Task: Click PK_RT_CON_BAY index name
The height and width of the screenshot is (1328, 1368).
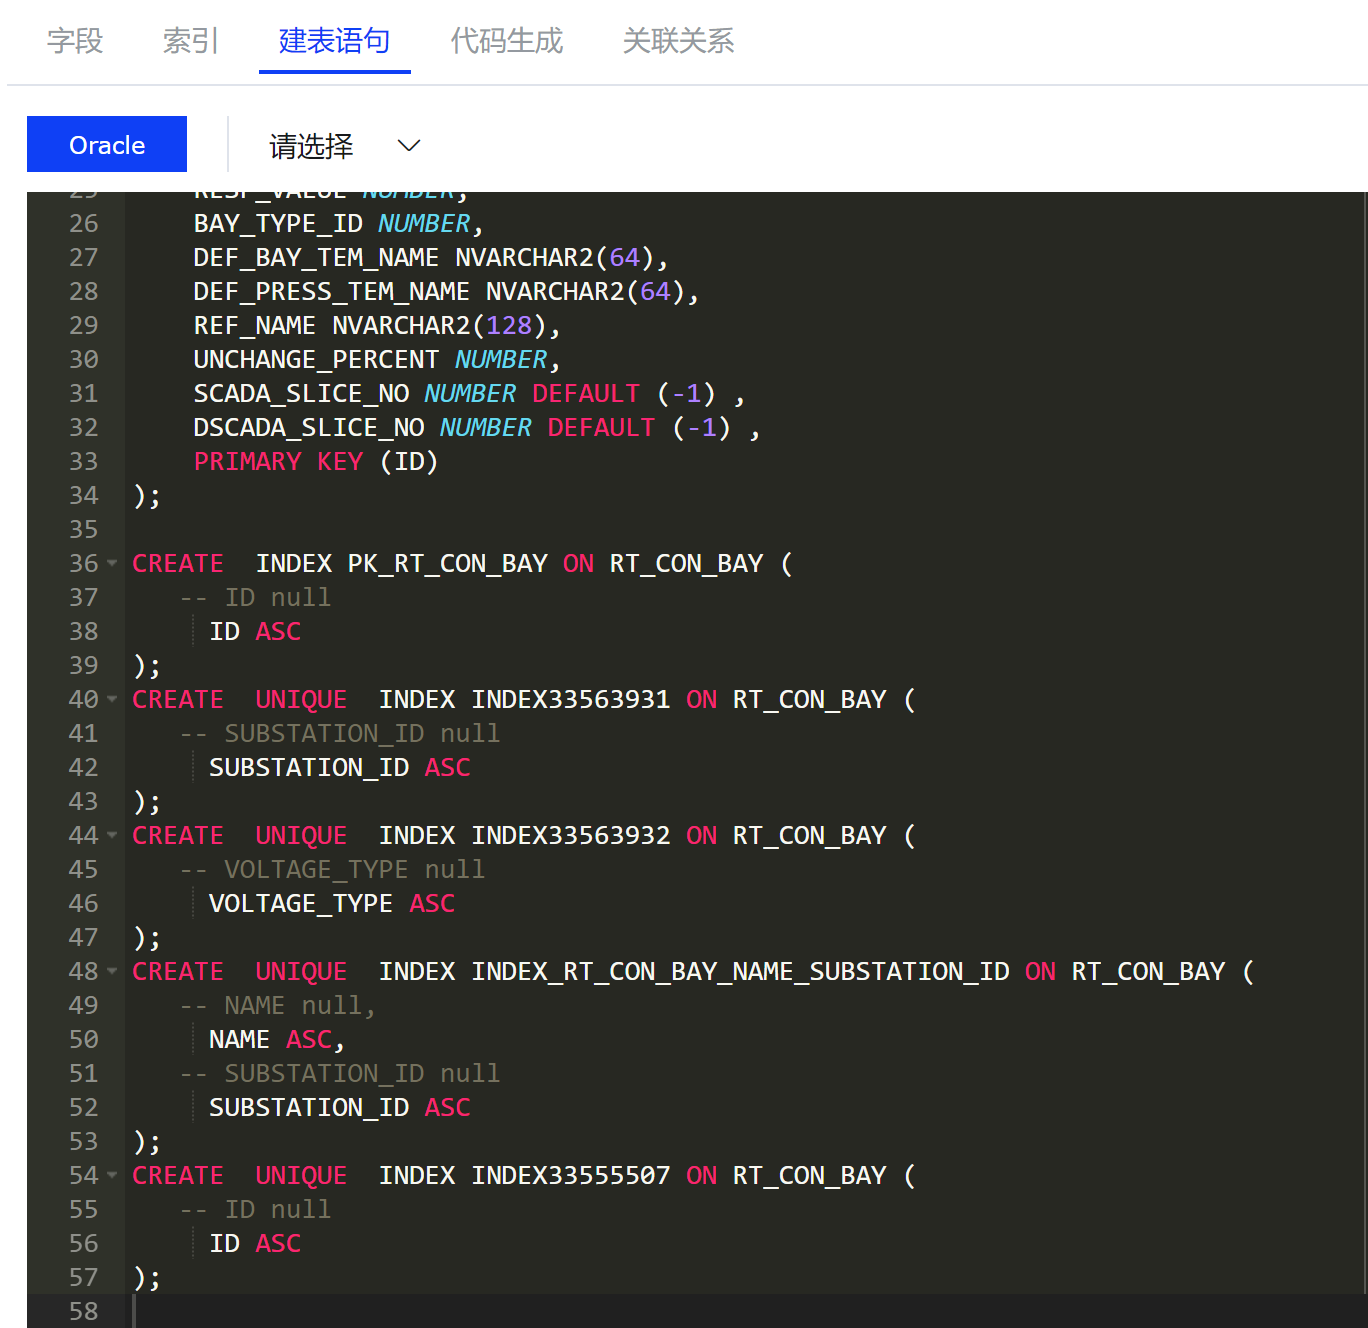Action: coord(447,564)
